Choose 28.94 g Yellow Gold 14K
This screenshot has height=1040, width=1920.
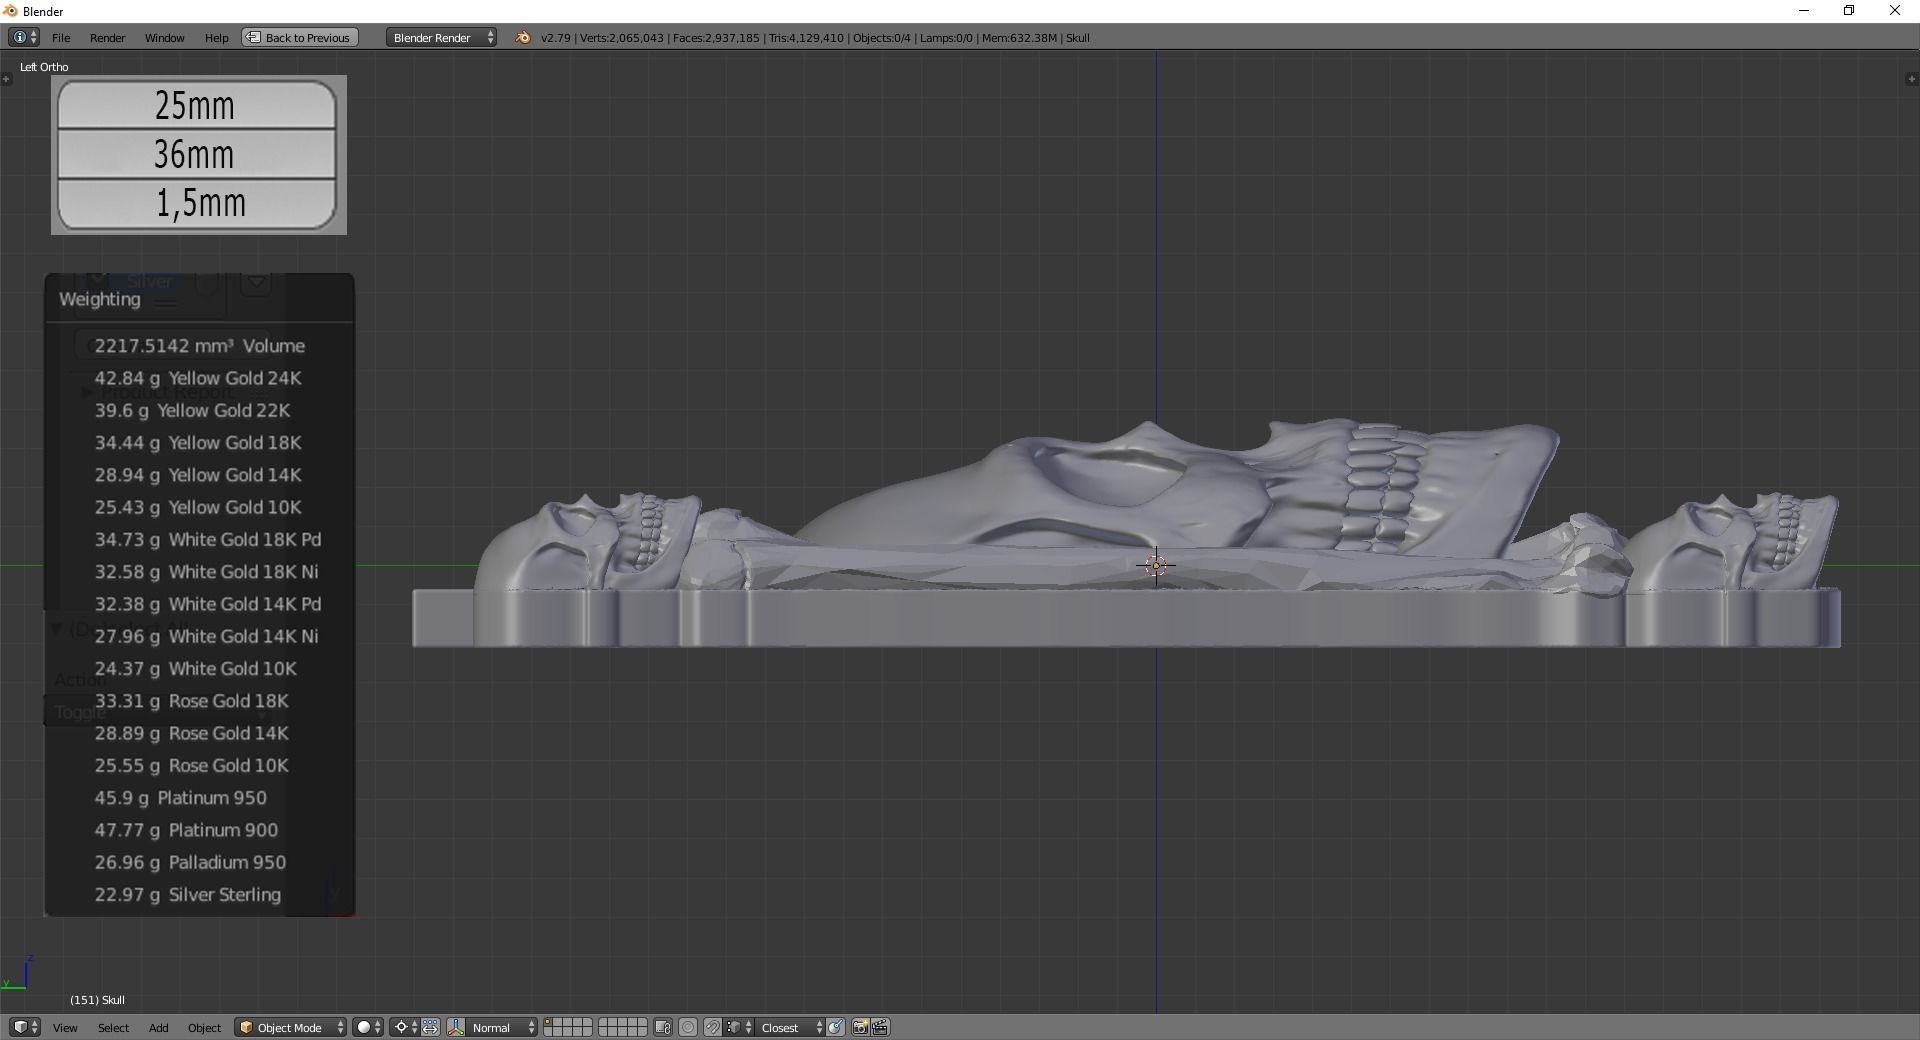(200, 475)
